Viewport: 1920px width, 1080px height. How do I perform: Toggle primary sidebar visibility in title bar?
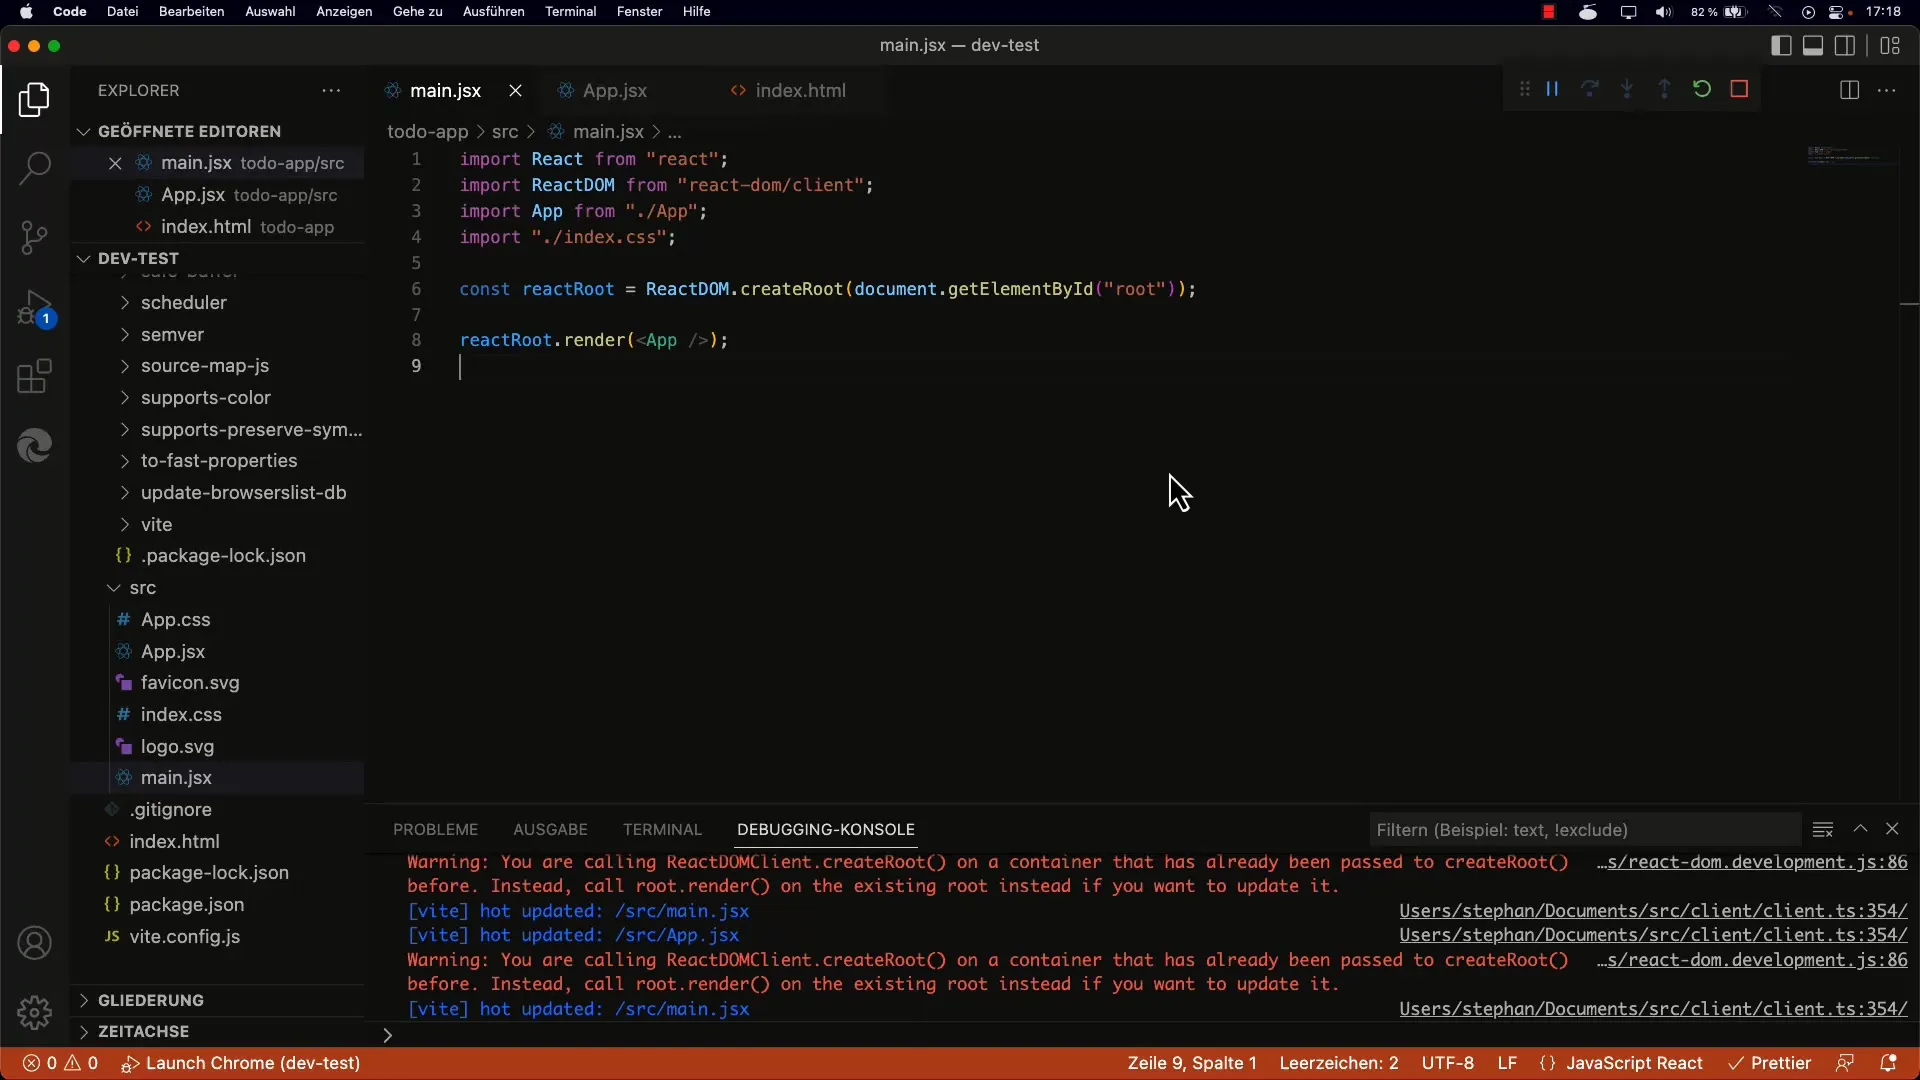click(x=1780, y=45)
